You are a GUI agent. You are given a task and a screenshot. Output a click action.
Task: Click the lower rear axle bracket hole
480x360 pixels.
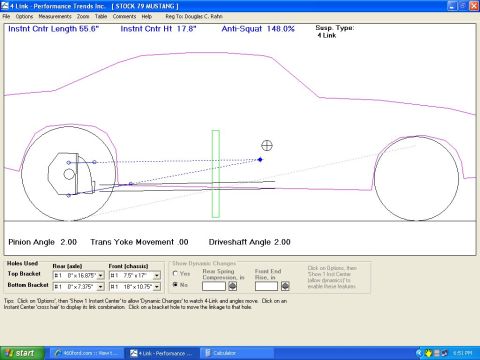69,195
